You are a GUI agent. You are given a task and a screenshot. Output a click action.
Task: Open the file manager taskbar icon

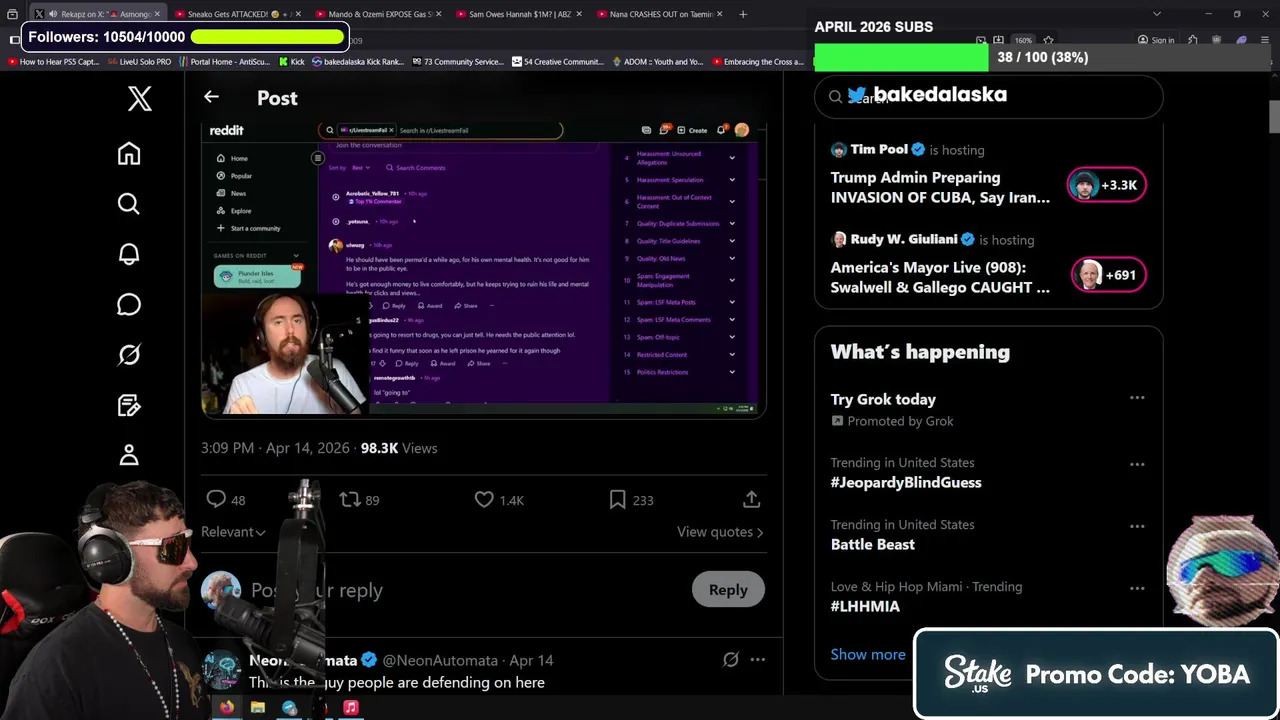[258, 707]
